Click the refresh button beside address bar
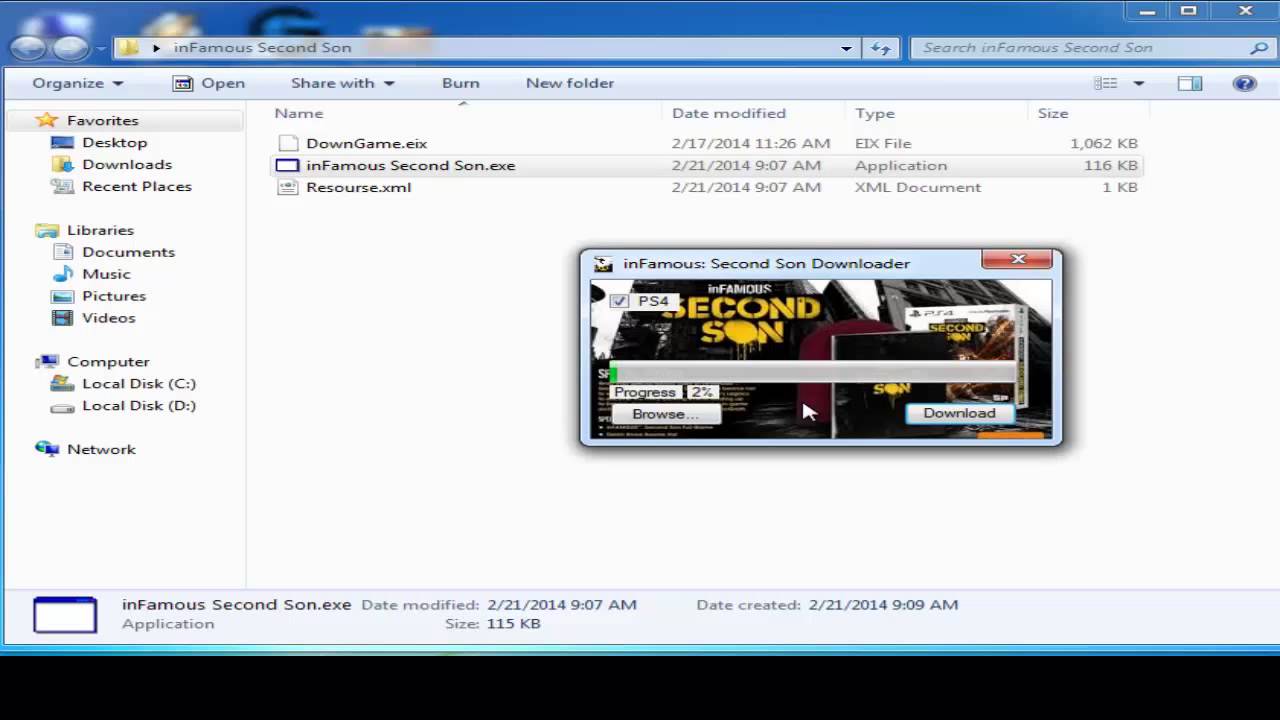 (x=881, y=48)
